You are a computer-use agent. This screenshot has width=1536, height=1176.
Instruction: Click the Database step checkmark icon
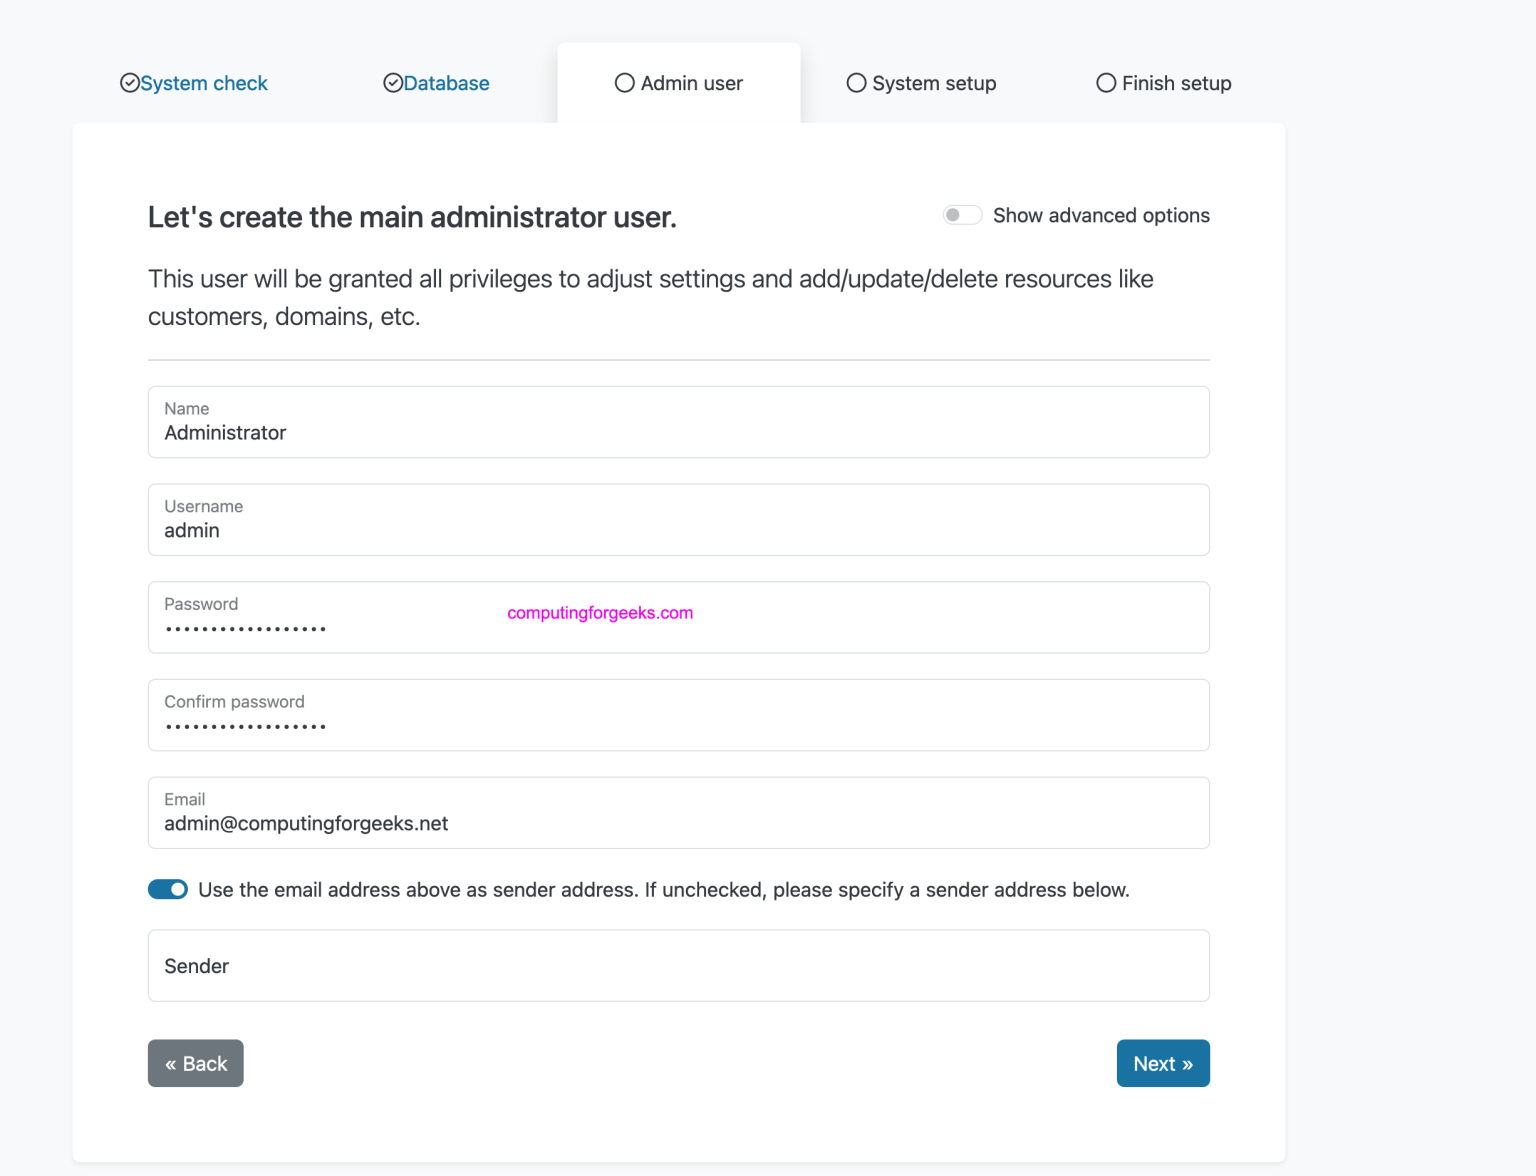point(393,83)
